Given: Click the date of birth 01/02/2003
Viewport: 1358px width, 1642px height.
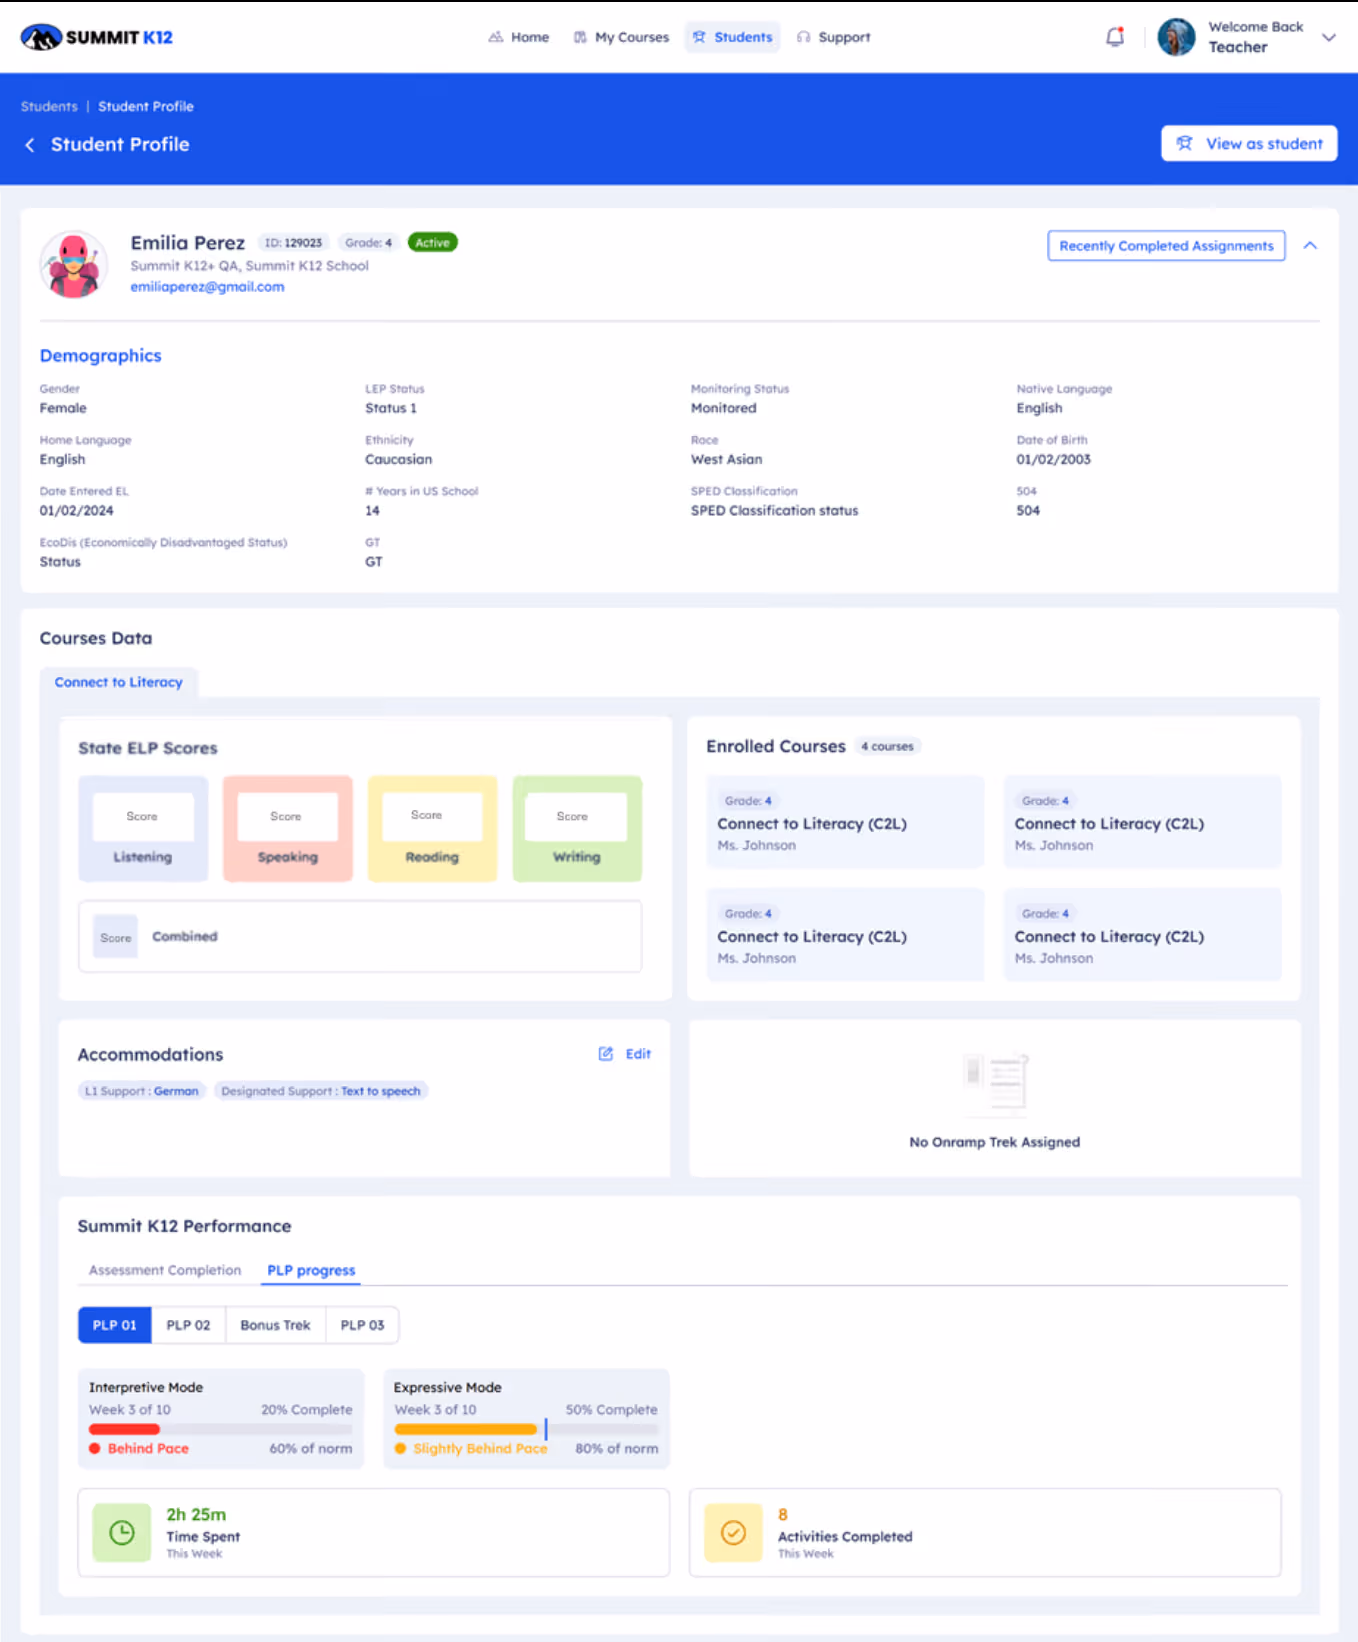Looking at the screenshot, I should coord(1054,460).
